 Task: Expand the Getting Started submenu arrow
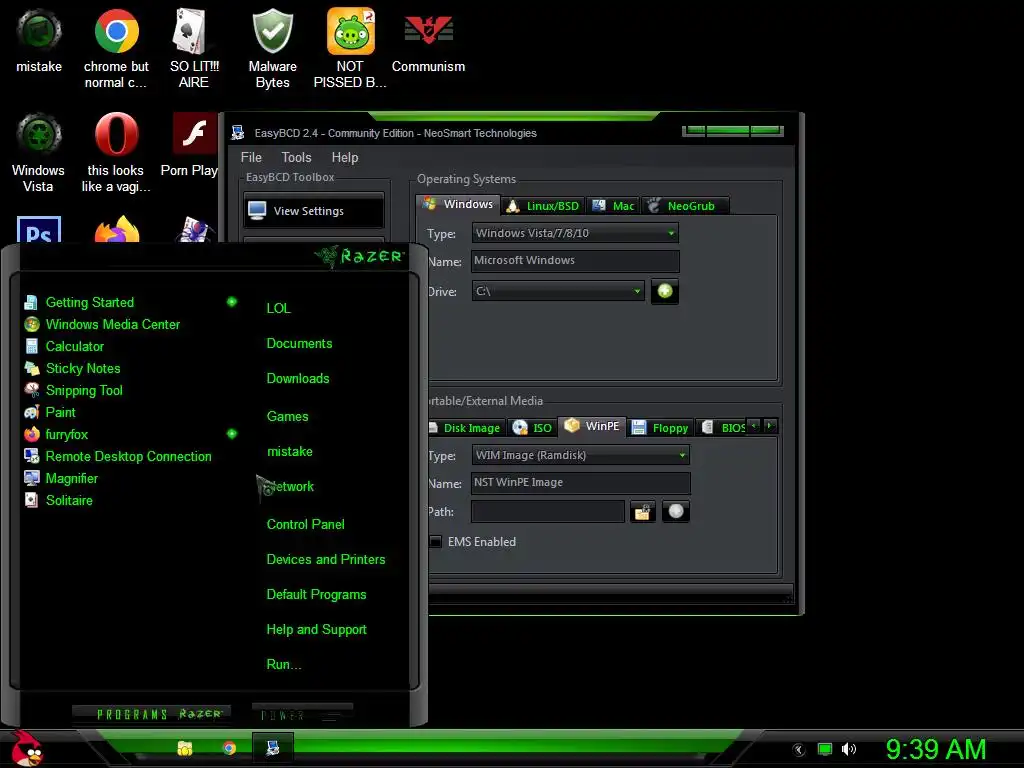click(232, 302)
